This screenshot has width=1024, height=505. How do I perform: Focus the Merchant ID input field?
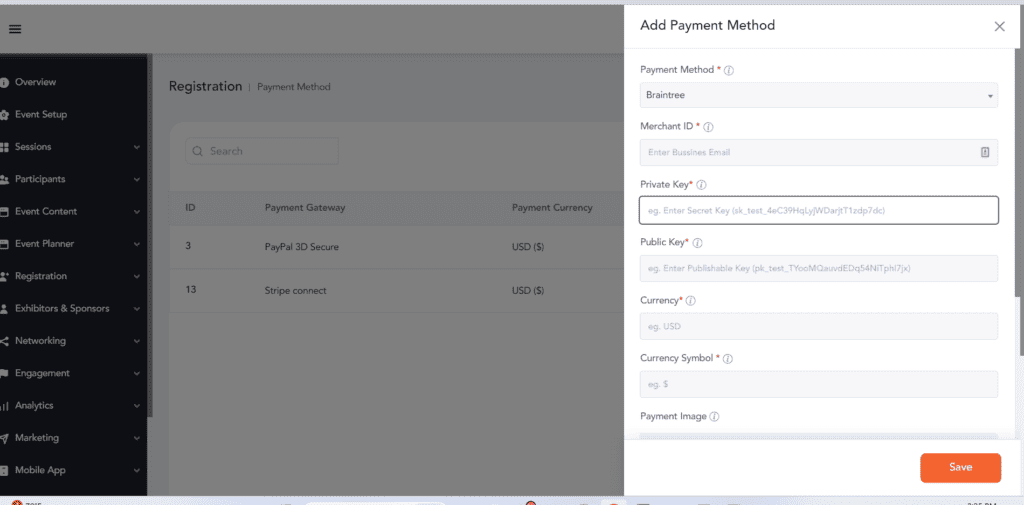(x=818, y=152)
